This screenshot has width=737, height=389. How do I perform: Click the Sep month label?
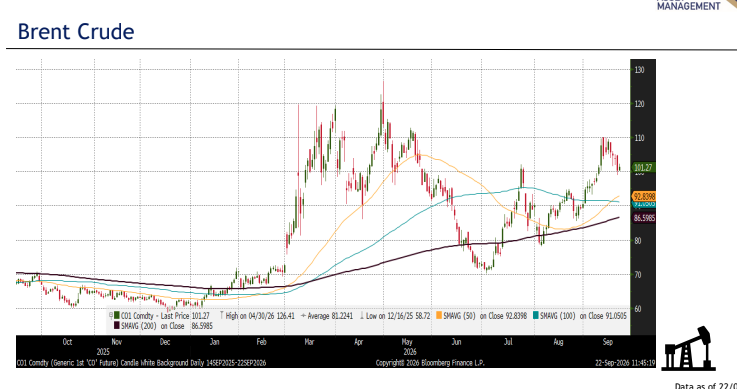click(607, 342)
